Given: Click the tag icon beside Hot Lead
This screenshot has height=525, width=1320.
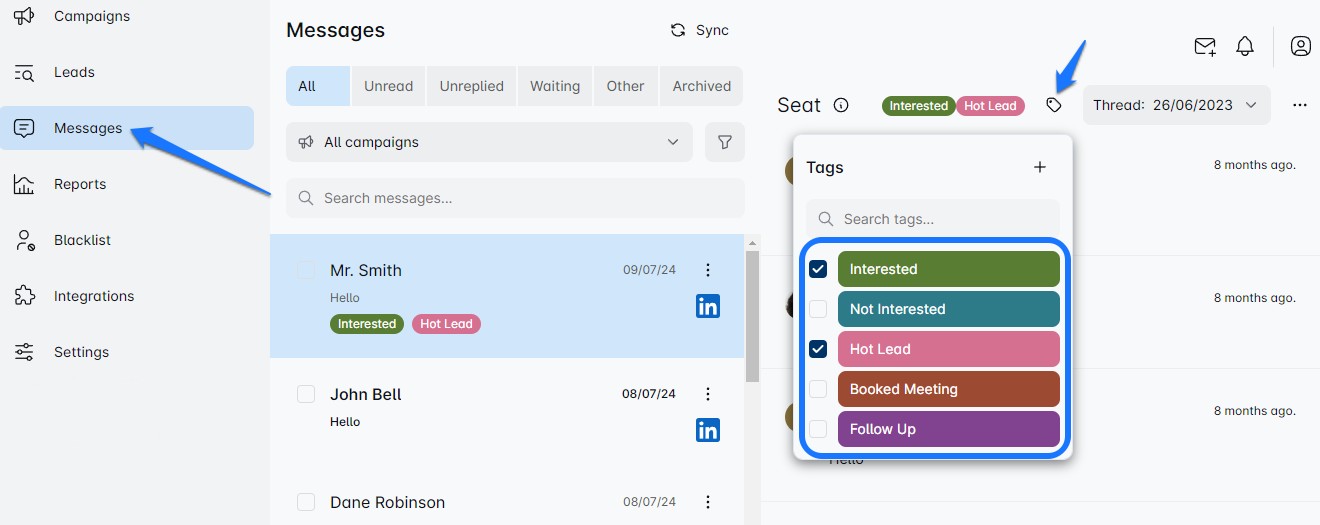Looking at the screenshot, I should pyautogui.click(x=1053, y=105).
